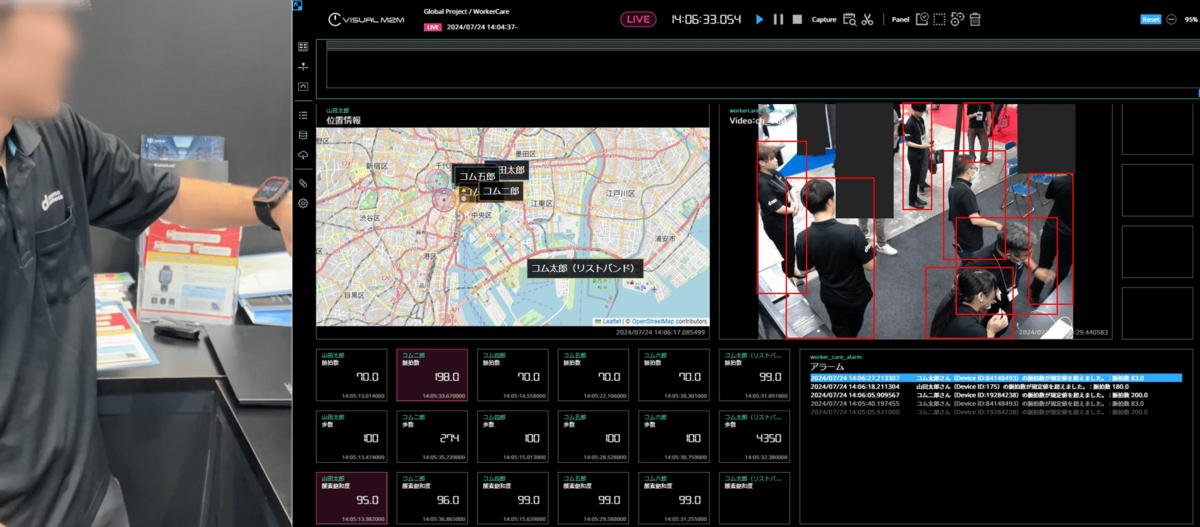The image size is (1200, 527).
Task: Click the 14:06:33.054 clock display
Action: pos(706,19)
